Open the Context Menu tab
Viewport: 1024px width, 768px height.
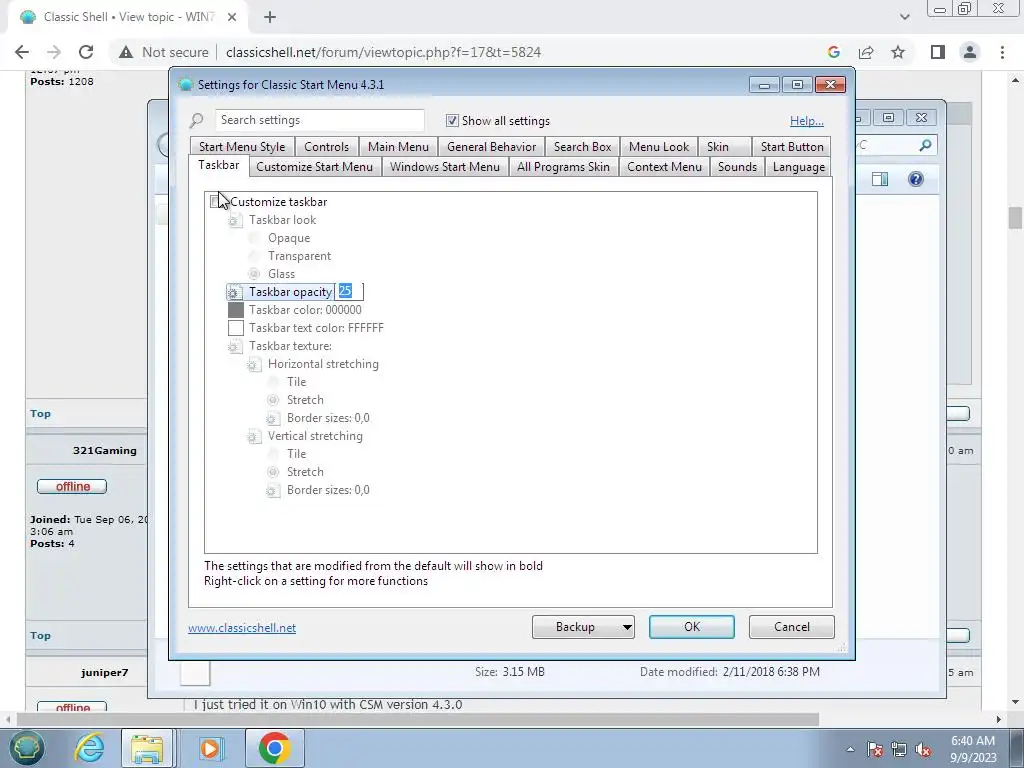tap(664, 167)
